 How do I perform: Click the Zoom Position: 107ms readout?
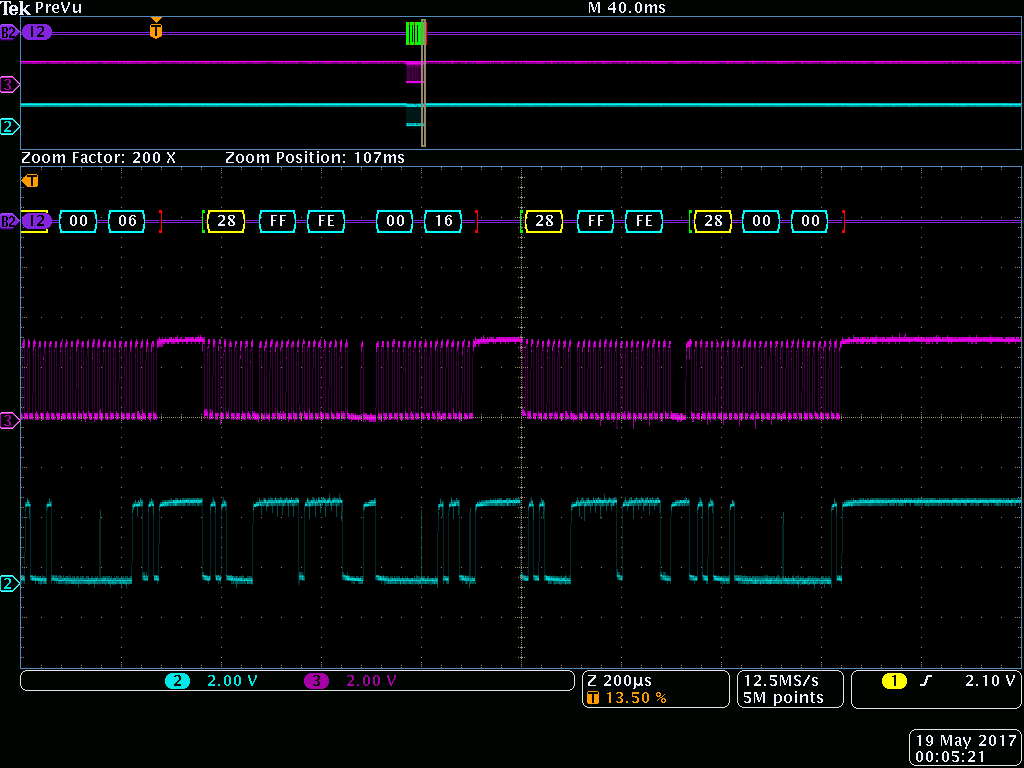315,158
